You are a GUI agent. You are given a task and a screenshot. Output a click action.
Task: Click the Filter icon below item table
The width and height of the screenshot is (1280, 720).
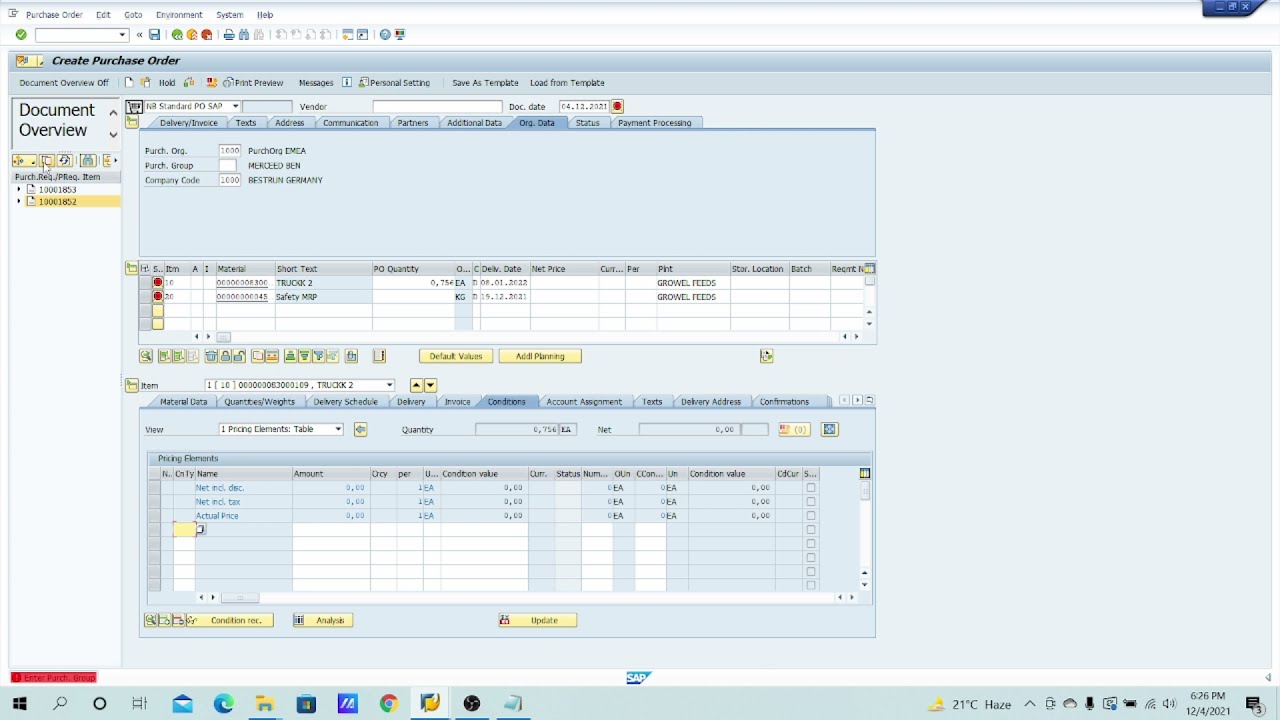(318, 356)
